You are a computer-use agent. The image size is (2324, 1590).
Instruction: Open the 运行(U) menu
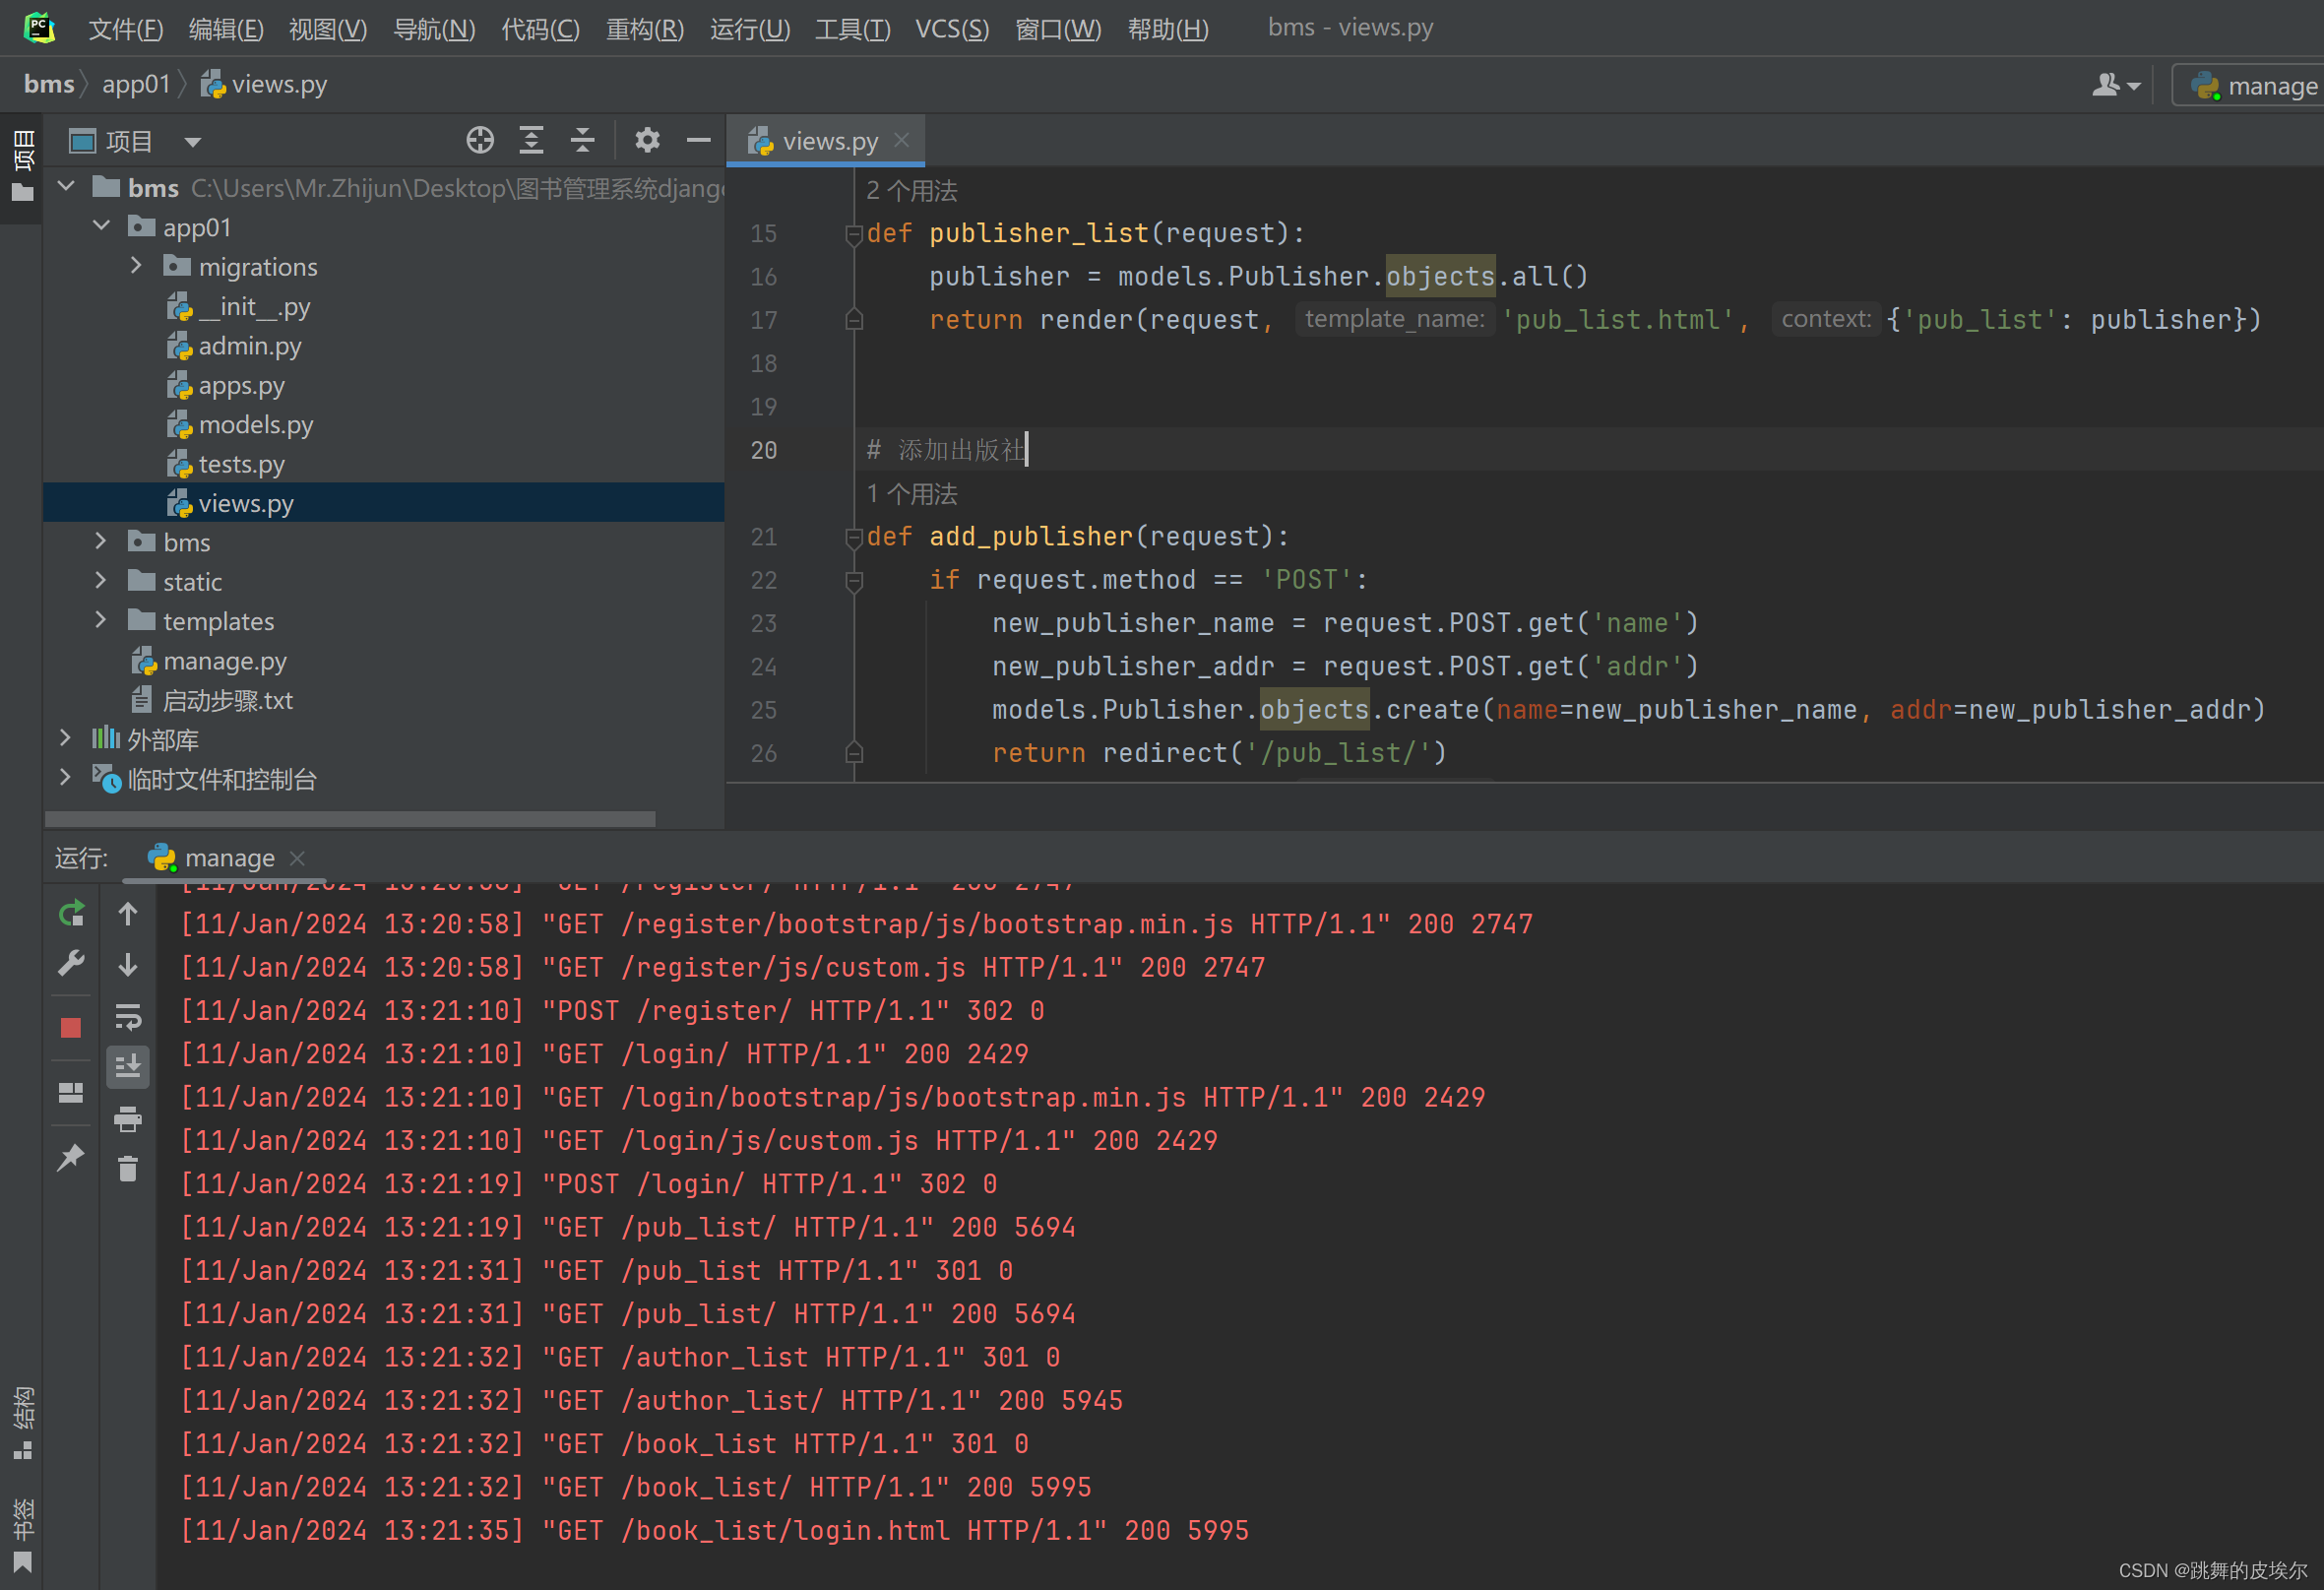(x=749, y=29)
